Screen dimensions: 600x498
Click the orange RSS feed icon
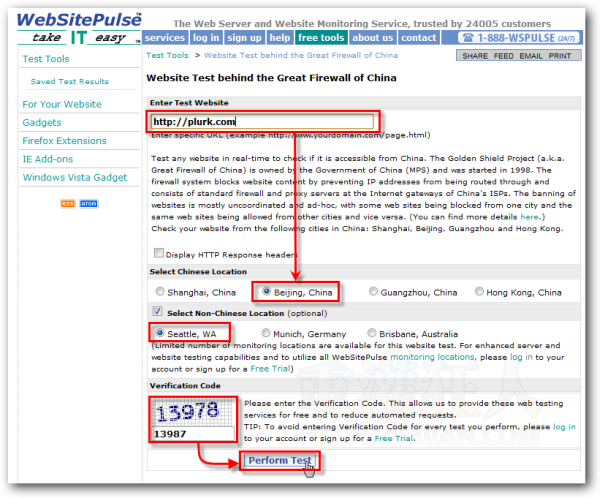68,204
